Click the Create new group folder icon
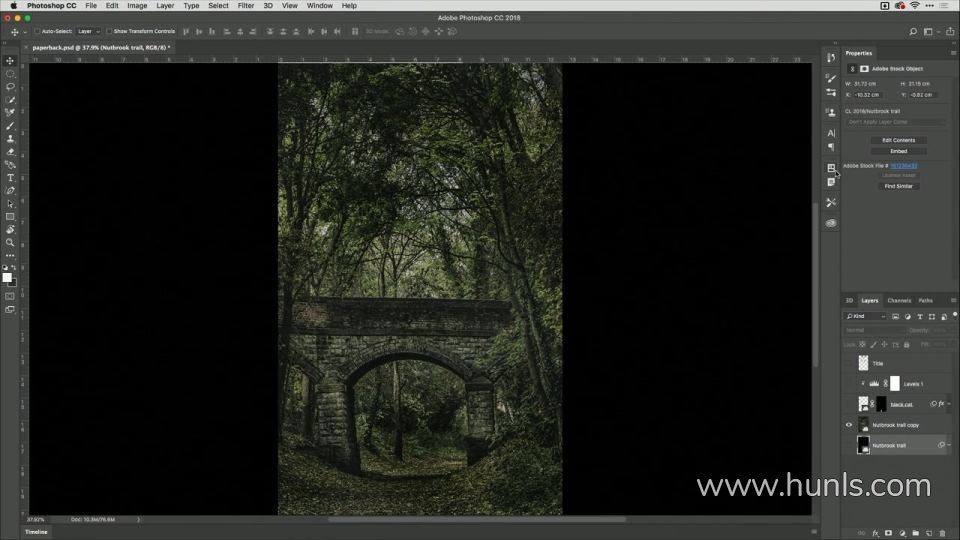 [915, 533]
